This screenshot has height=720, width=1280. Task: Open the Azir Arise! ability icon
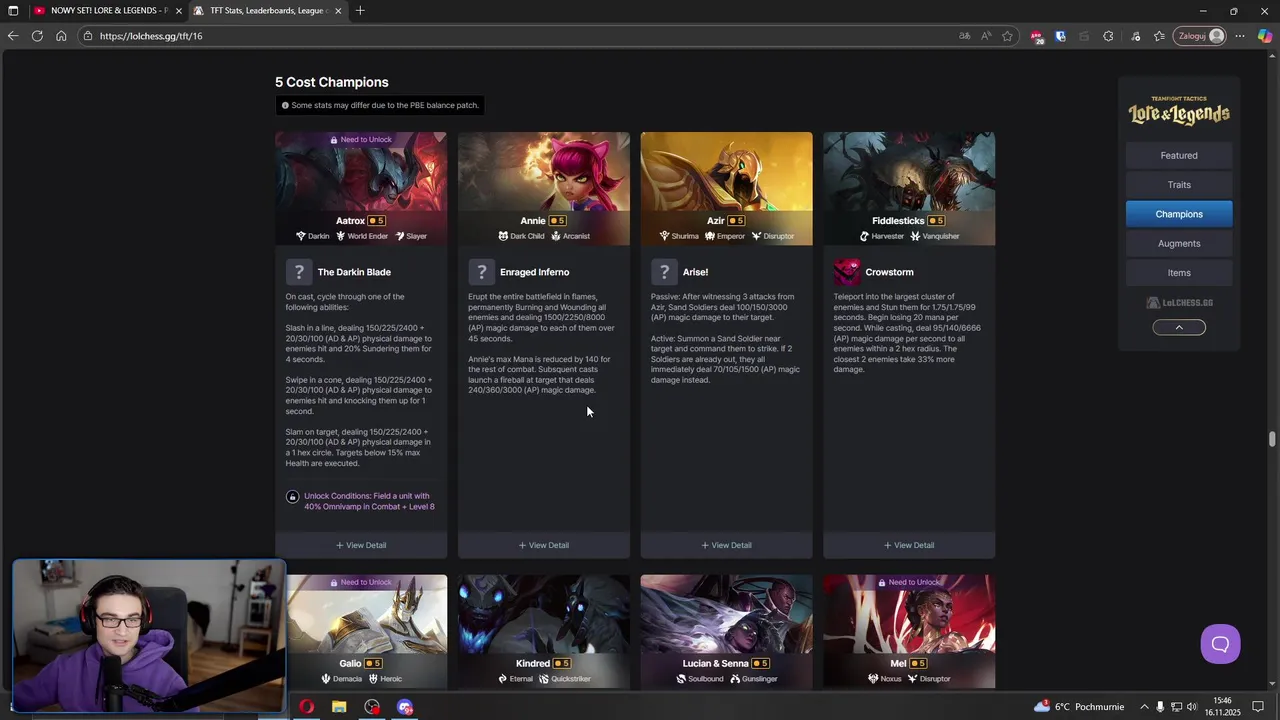click(664, 272)
